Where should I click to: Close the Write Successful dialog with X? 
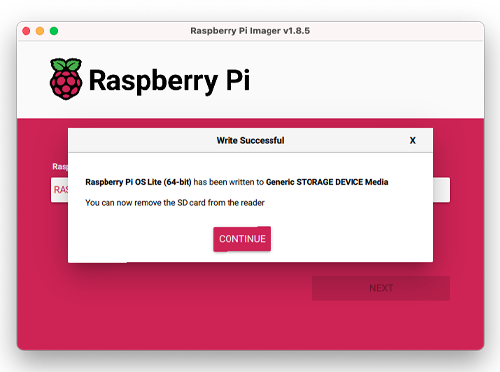tap(413, 141)
